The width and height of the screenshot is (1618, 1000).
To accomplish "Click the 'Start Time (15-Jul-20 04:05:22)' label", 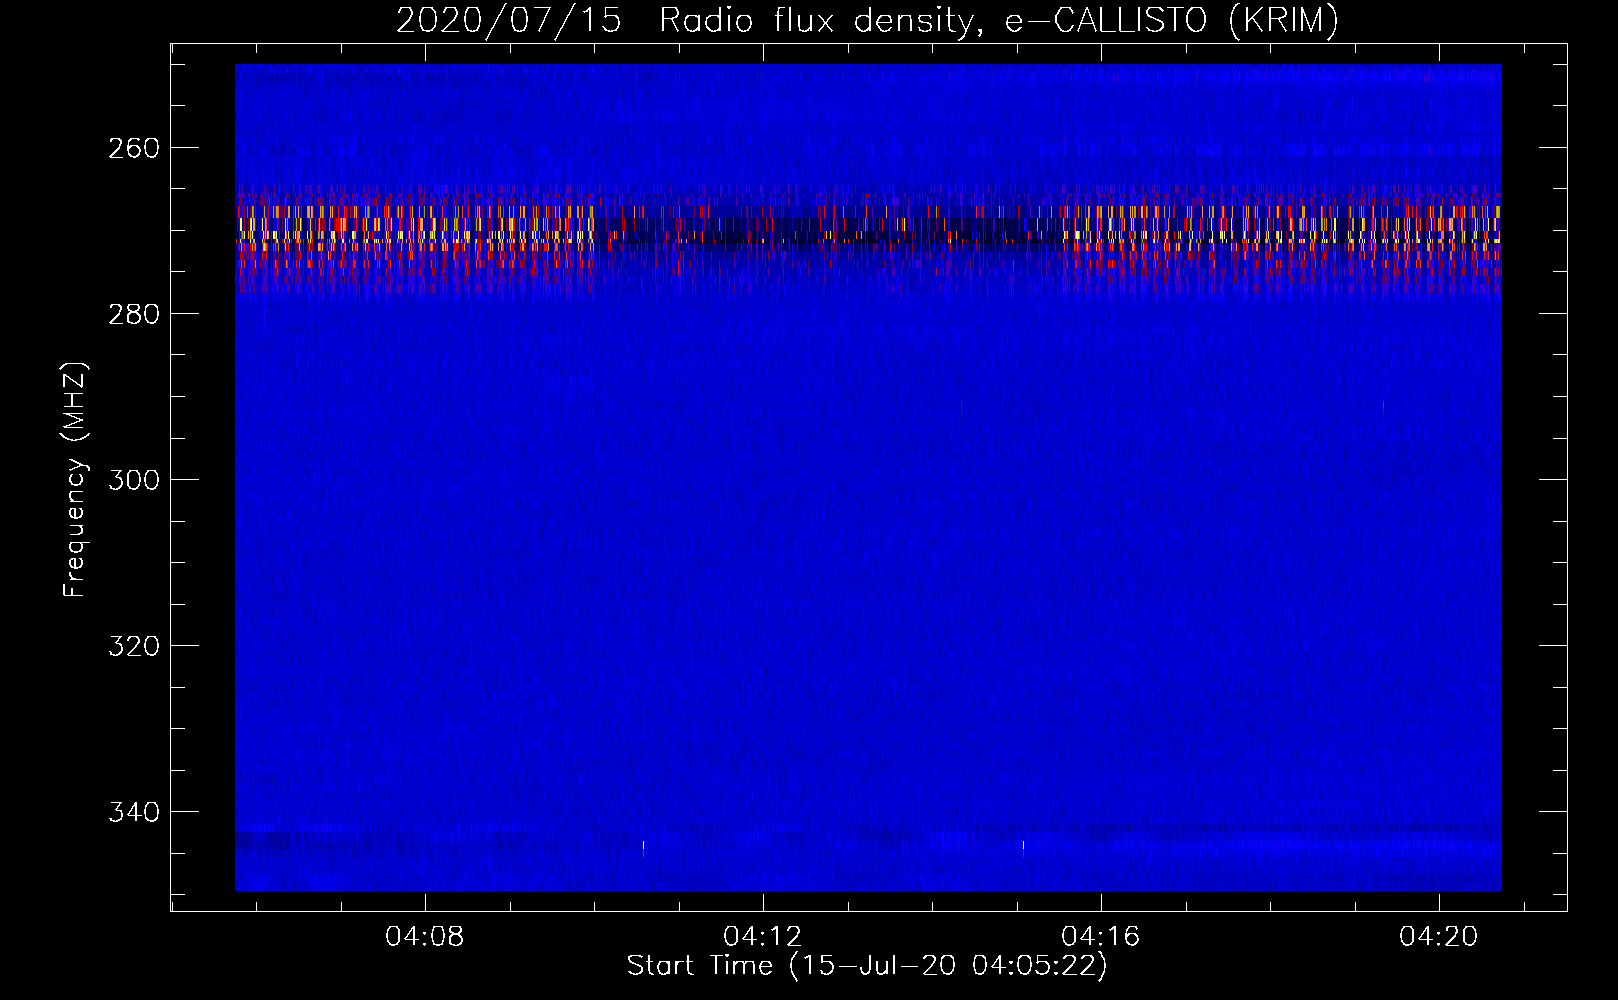I will 867,966.
